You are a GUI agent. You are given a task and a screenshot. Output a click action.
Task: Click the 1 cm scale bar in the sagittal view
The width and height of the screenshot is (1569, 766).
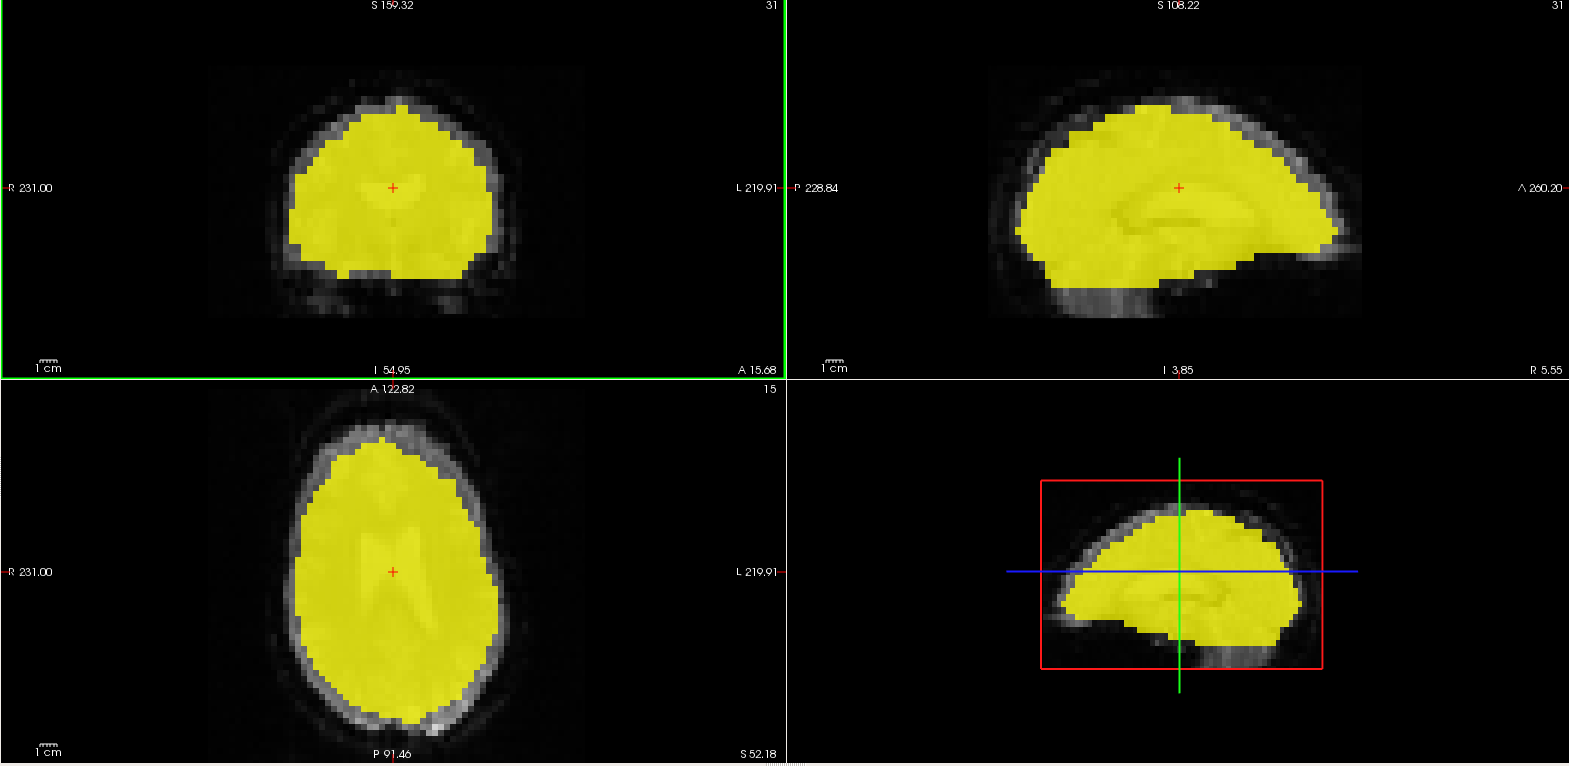pos(834,366)
